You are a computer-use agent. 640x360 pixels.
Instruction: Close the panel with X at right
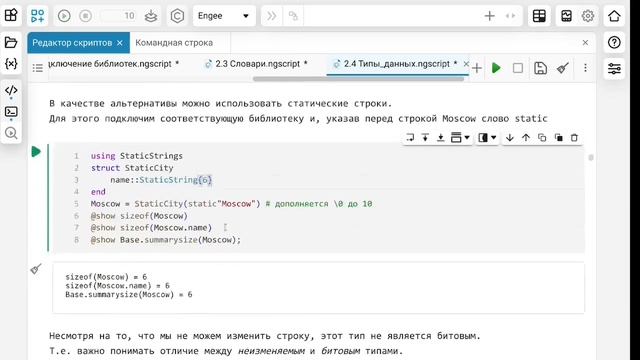pyautogui.click(x=585, y=42)
